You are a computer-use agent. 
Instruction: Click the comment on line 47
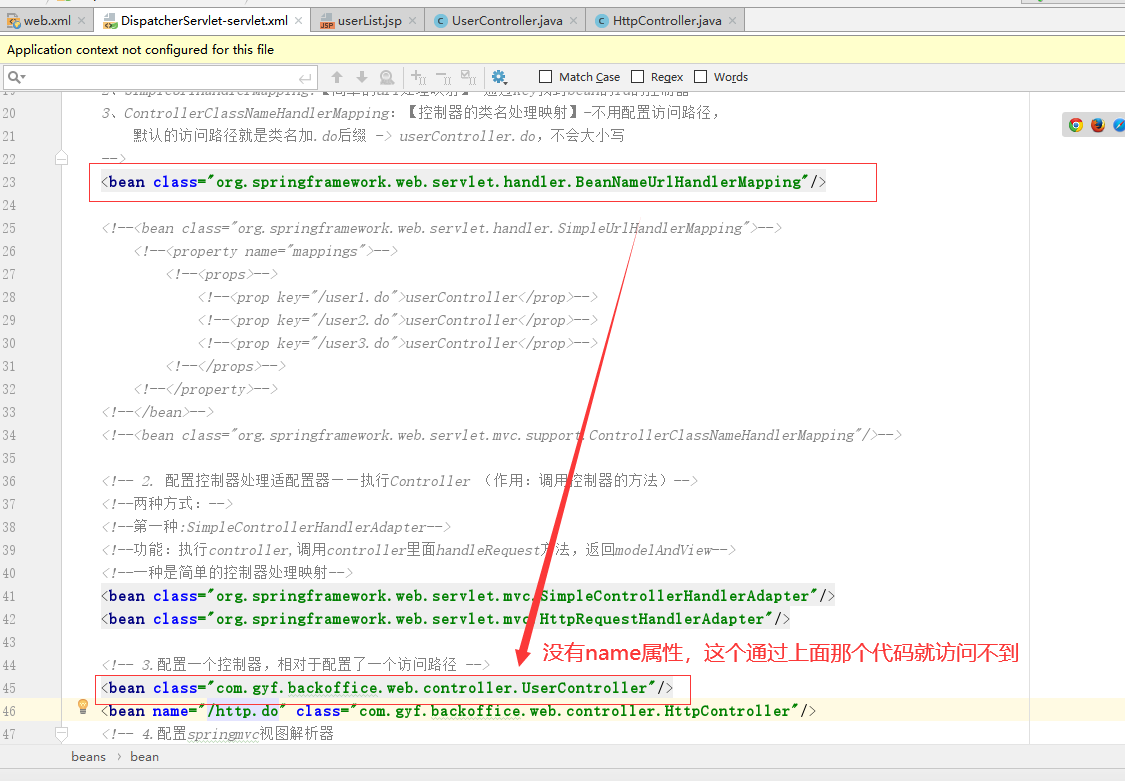(217, 734)
